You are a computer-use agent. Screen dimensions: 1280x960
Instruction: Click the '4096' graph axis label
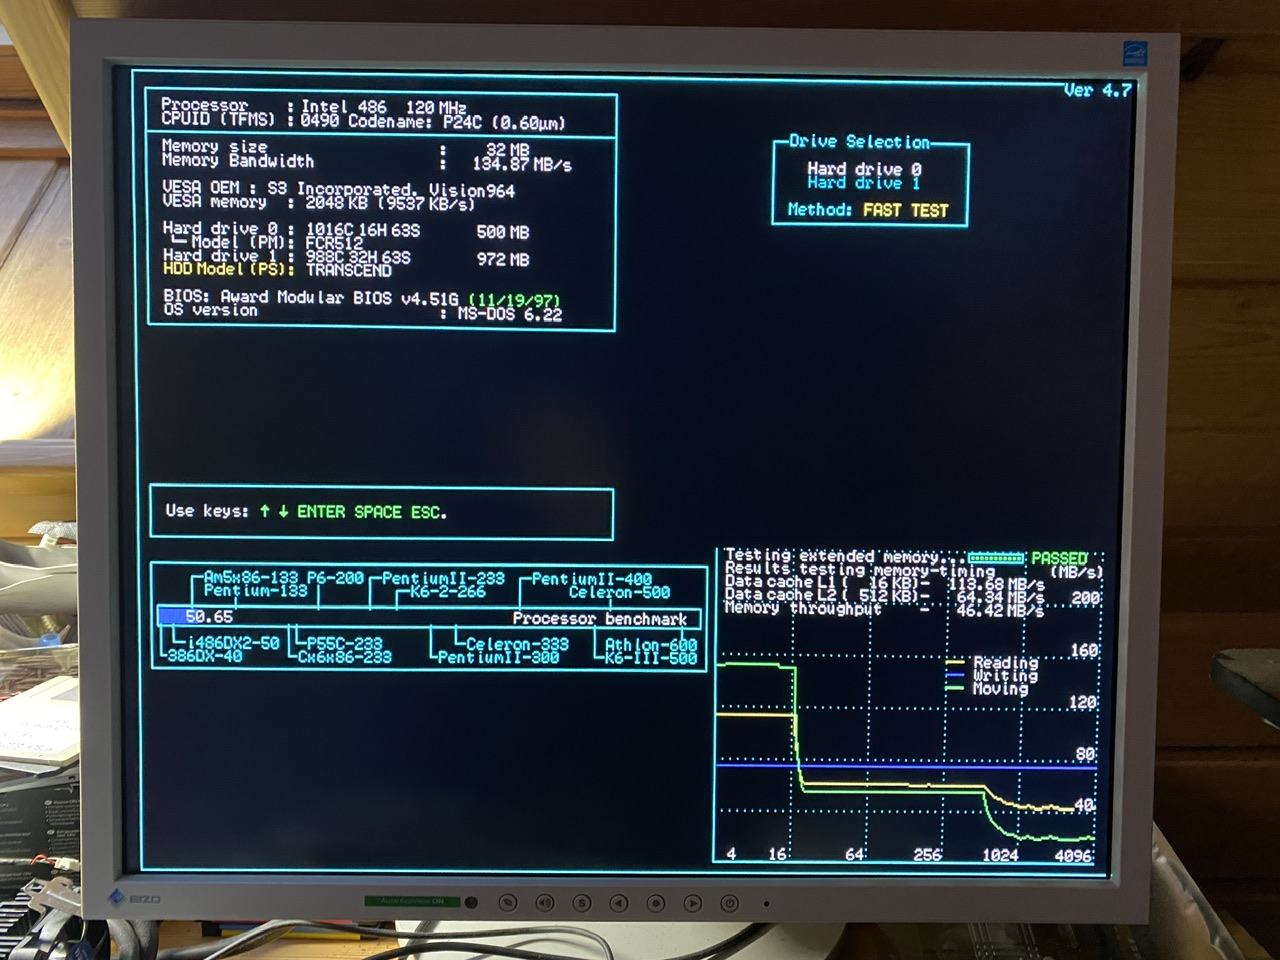click(x=1073, y=856)
